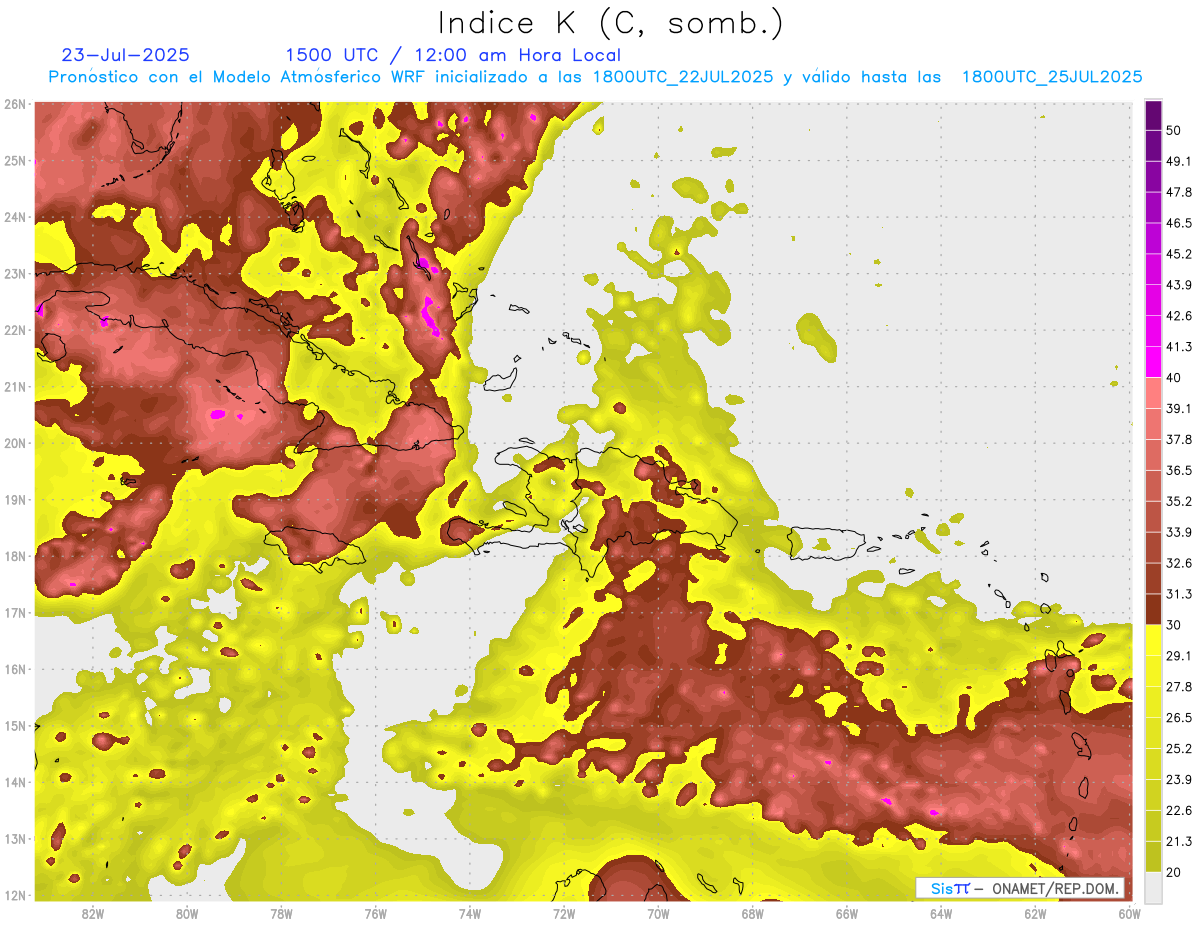Viewport: 1200px width, 927px height.
Task: Click the colorbar value '20'
Action: [1173, 873]
